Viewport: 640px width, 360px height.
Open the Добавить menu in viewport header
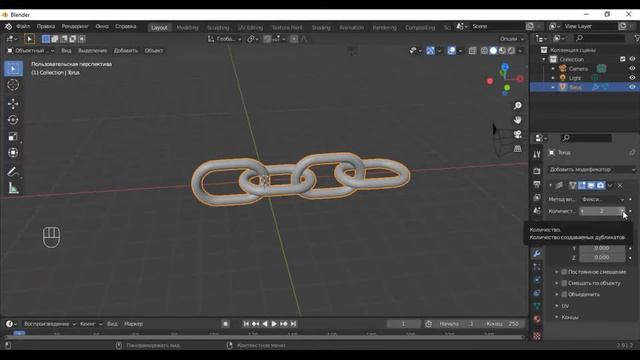(126, 51)
